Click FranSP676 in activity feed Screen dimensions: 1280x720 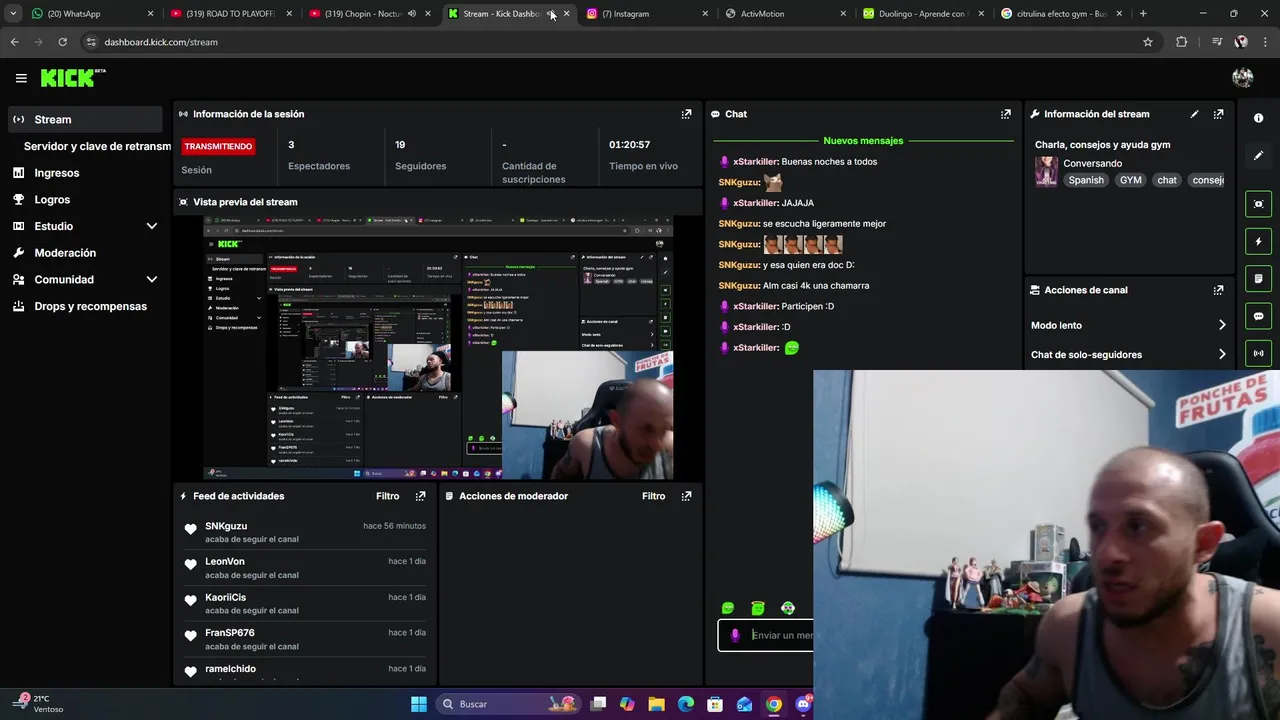tap(230, 633)
